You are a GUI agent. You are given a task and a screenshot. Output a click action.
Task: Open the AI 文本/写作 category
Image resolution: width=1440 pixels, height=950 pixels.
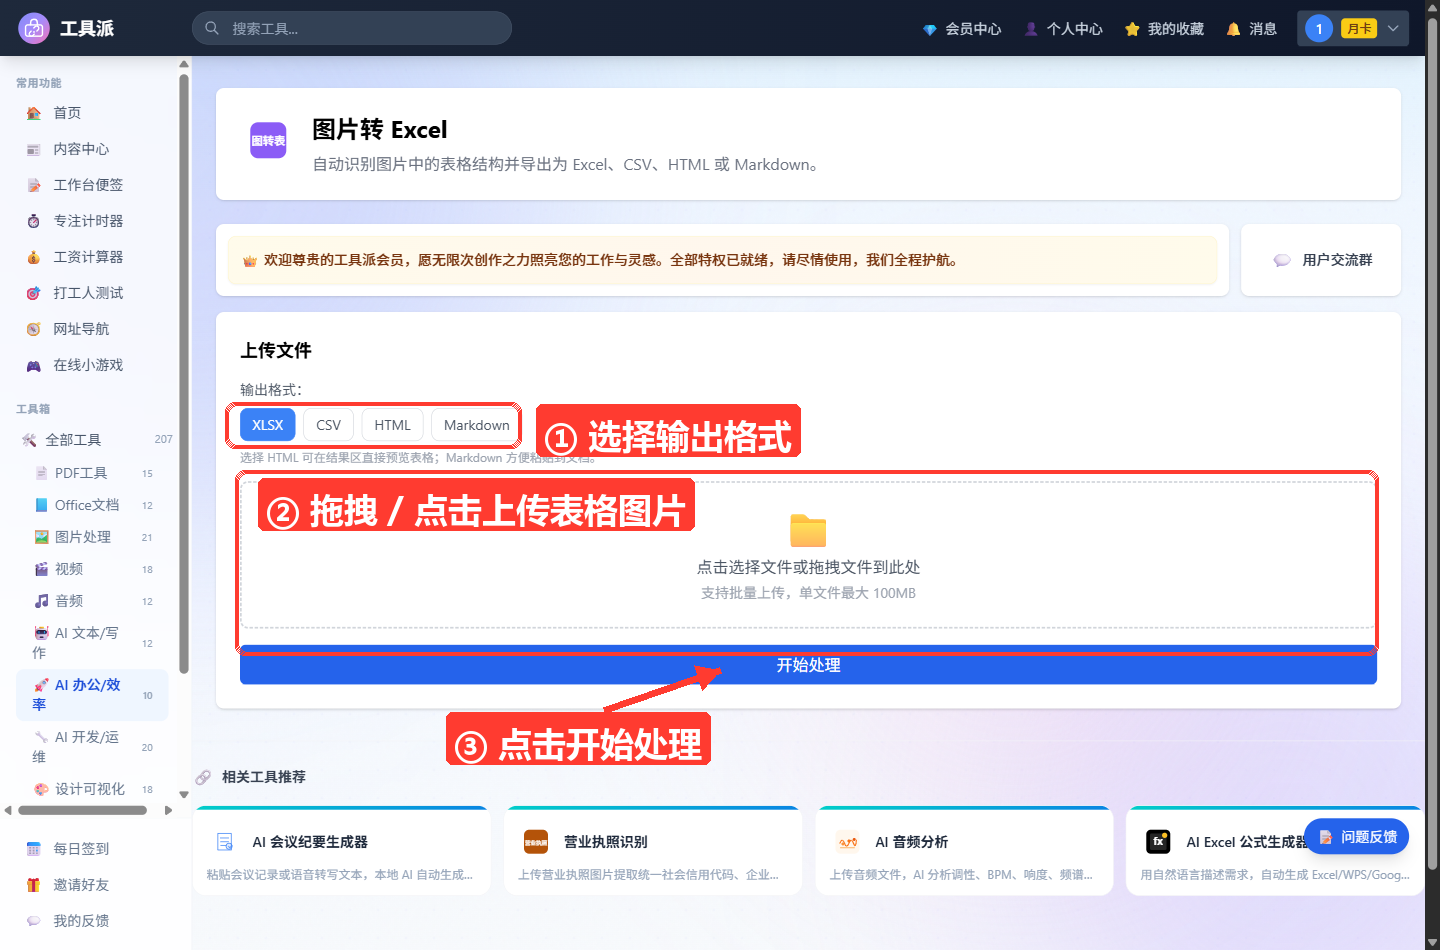point(92,643)
